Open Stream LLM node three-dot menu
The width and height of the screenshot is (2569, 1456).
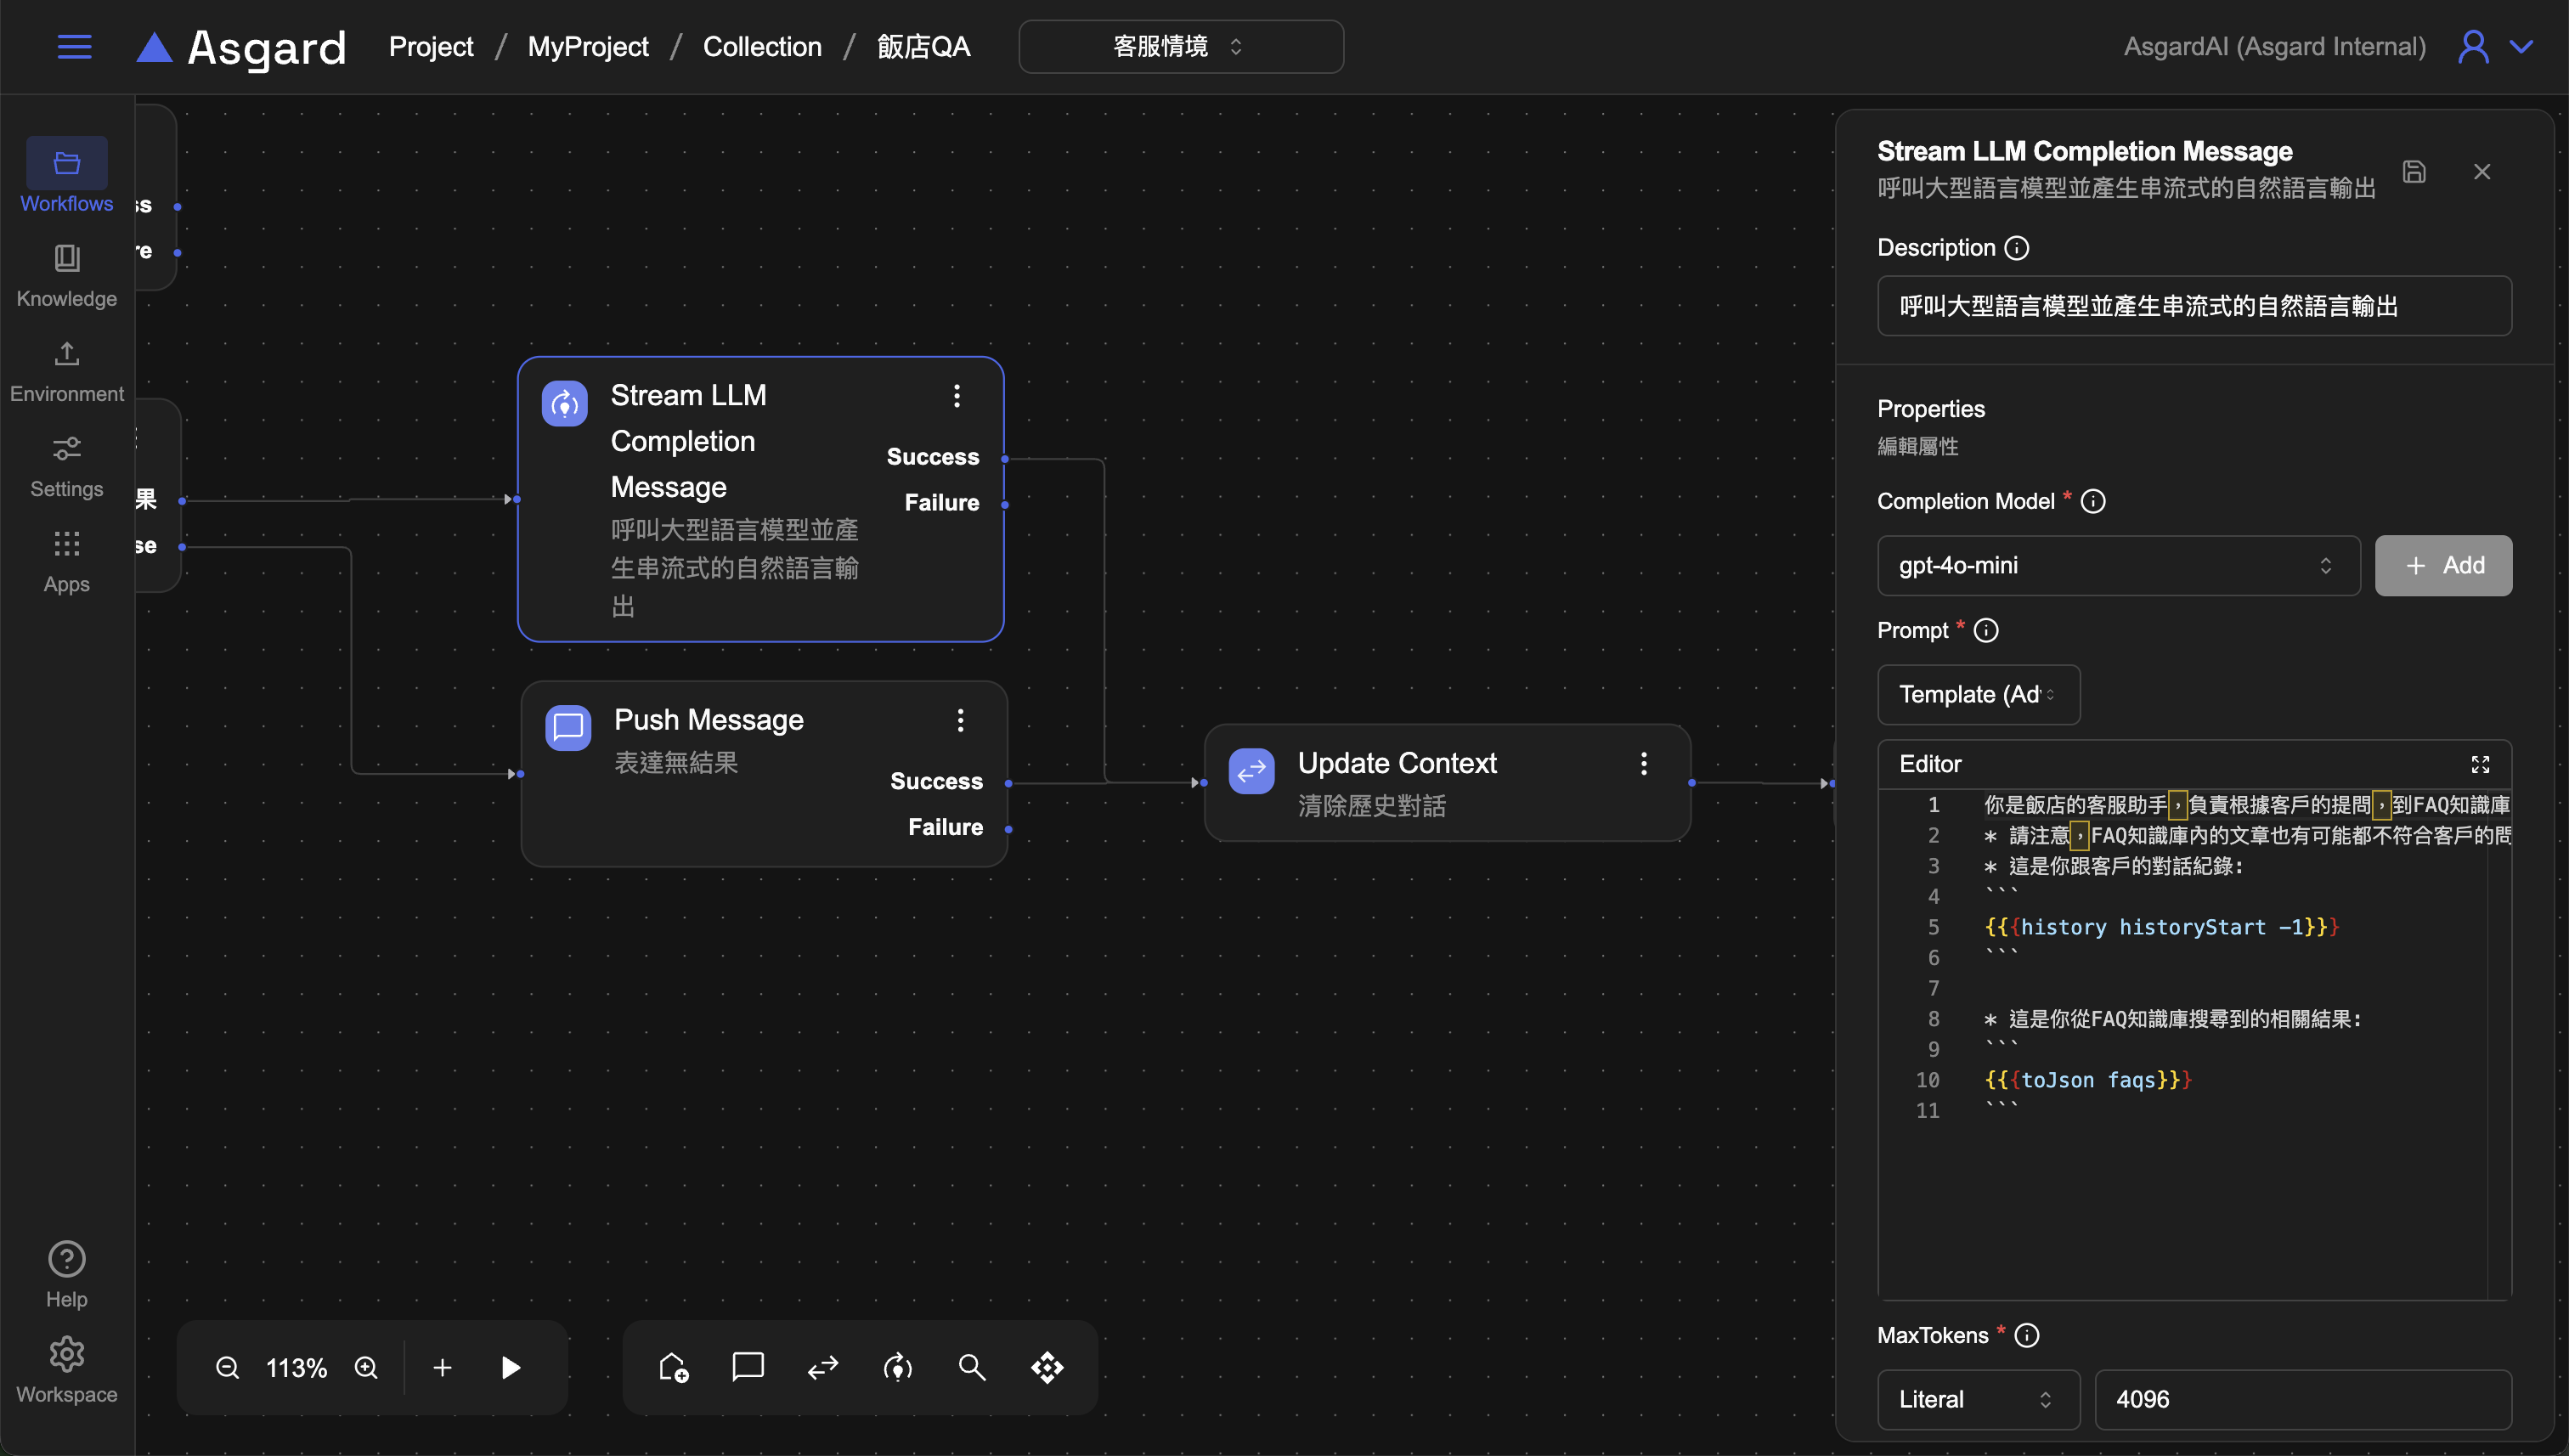pyautogui.click(x=957, y=396)
